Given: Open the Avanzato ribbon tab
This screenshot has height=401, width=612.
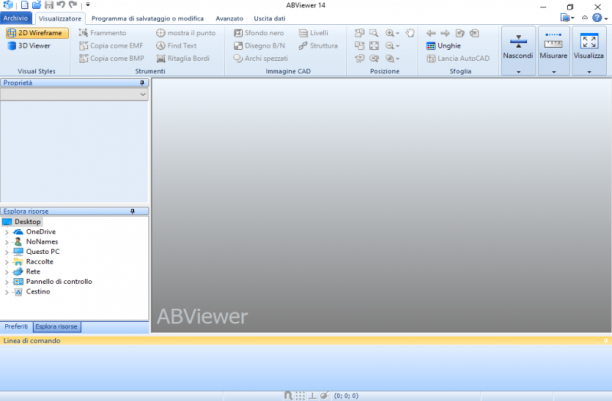Looking at the screenshot, I should [x=229, y=18].
